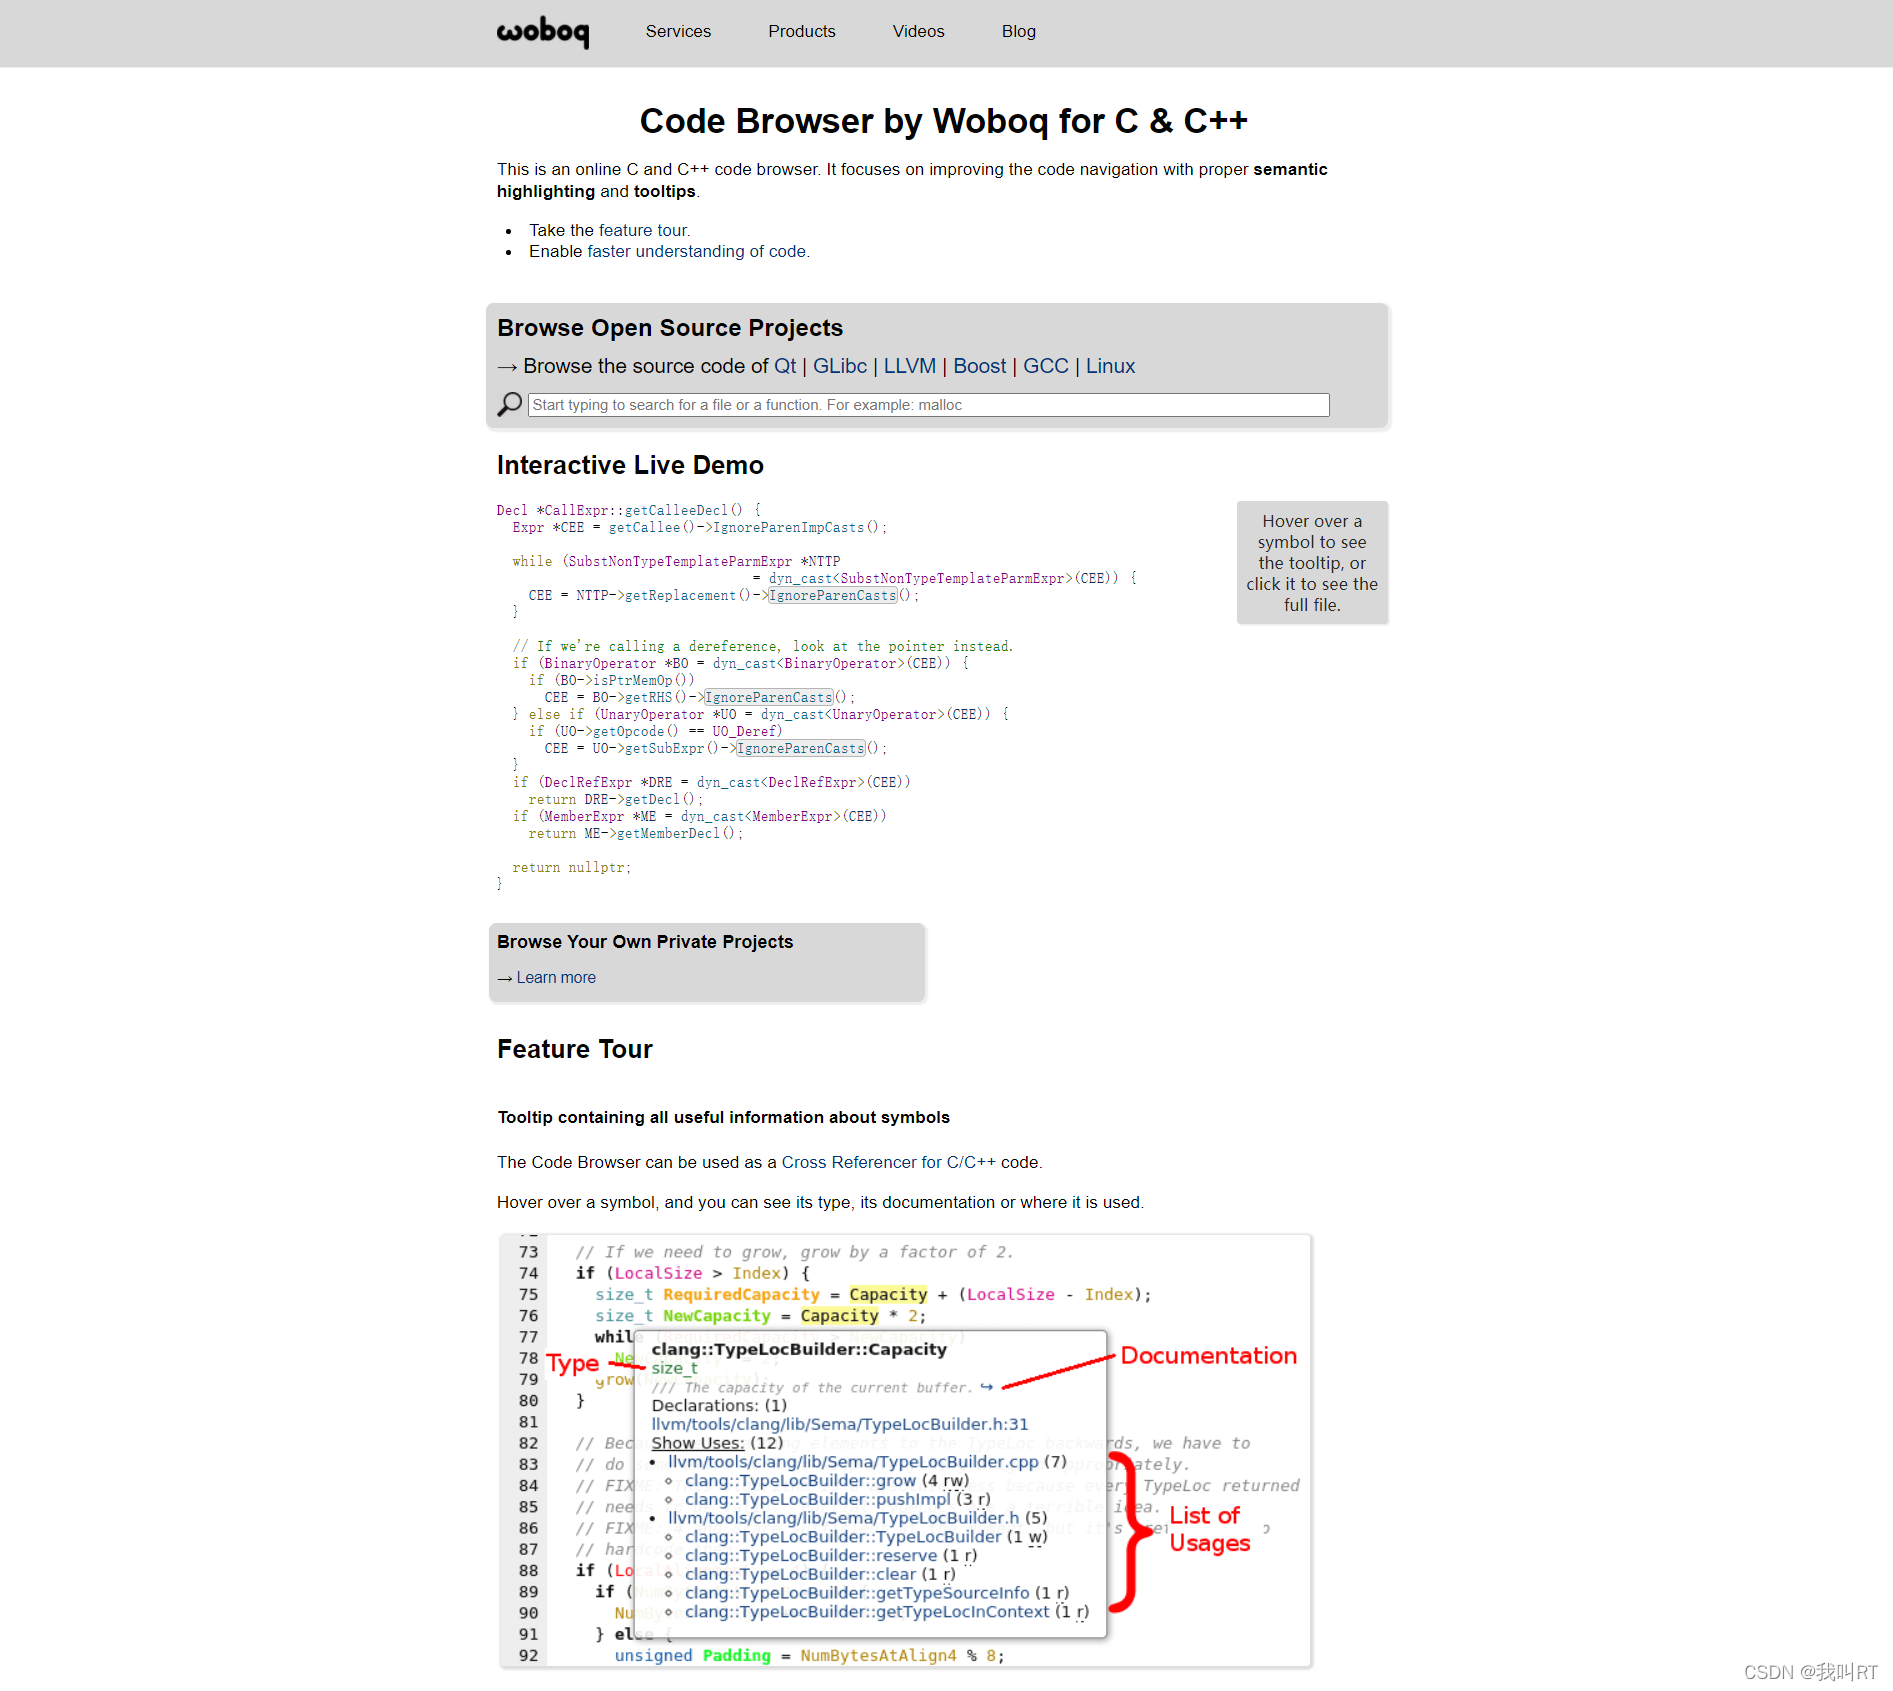Click UO_Deref in the demo code
Viewport: 1893px width, 1691px height.
click(744, 731)
